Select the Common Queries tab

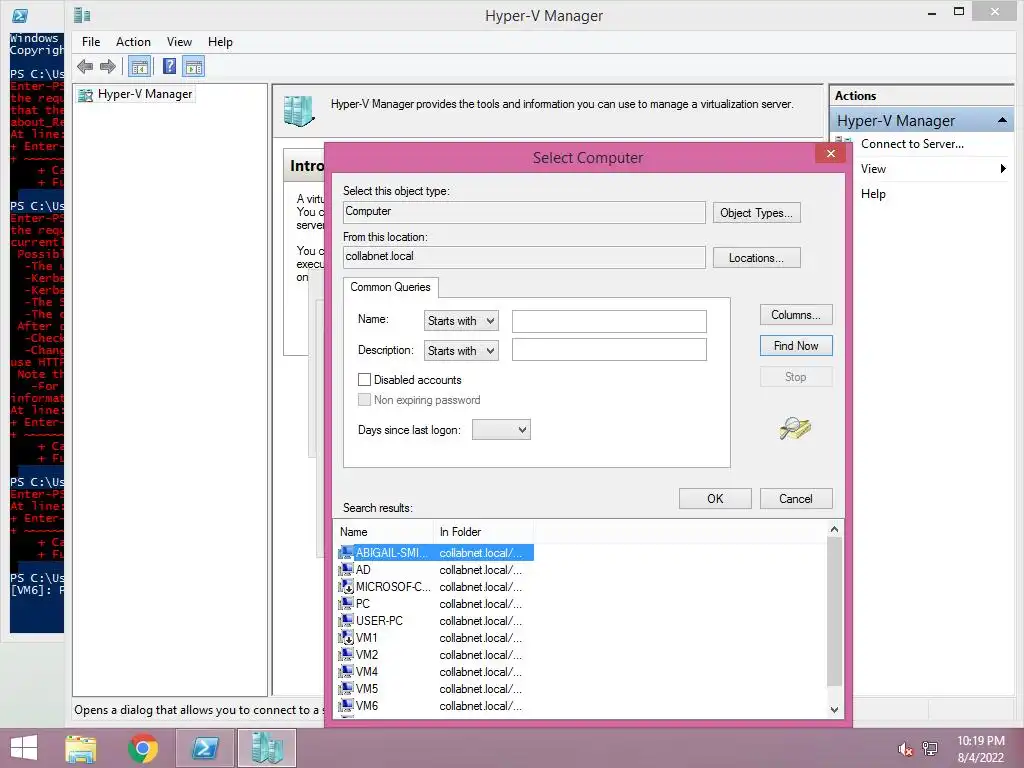pos(391,287)
